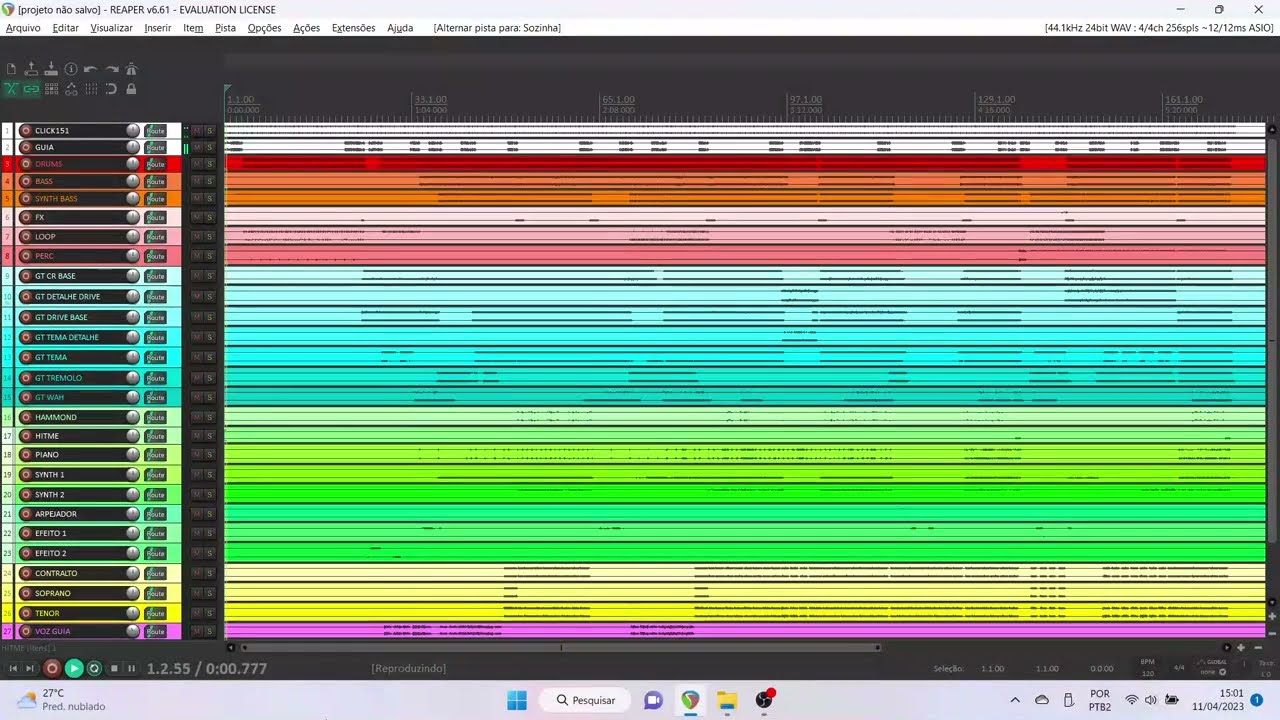Open Windows Start menu

pyautogui.click(x=517, y=700)
